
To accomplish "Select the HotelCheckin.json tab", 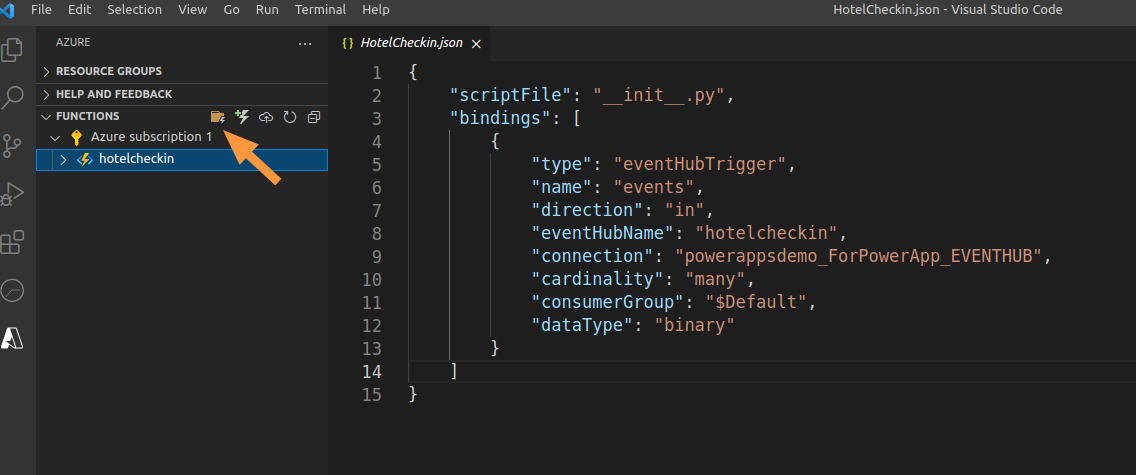I will tap(411, 43).
